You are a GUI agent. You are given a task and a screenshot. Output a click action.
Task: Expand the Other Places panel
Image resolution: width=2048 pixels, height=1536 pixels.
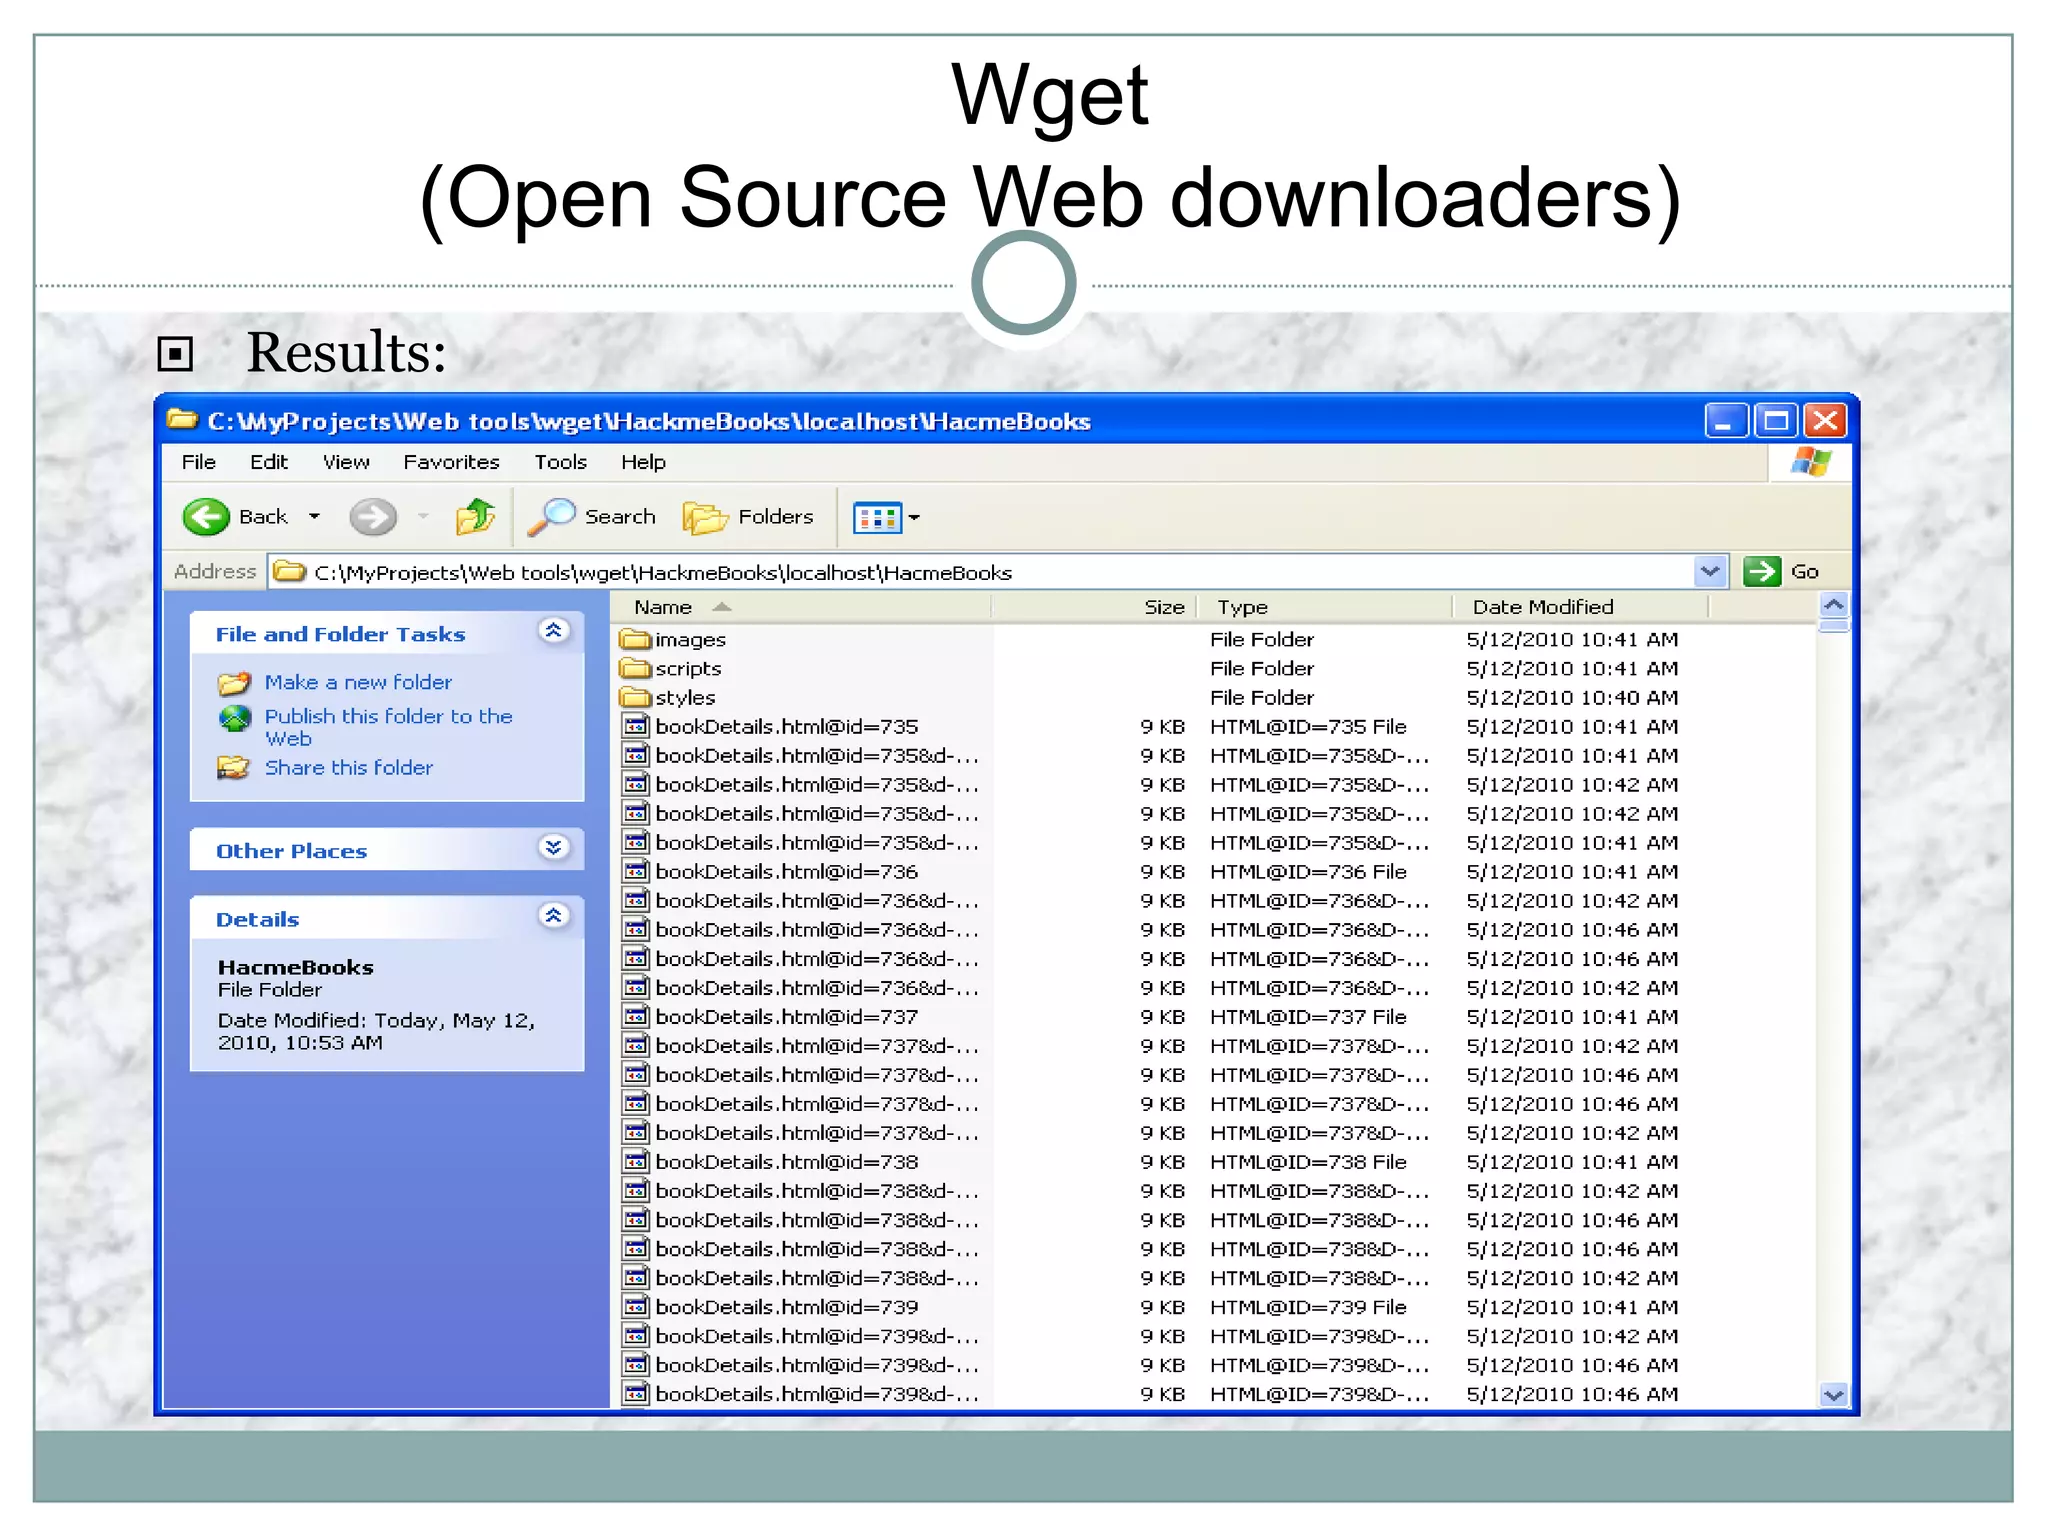coord(553,848)
